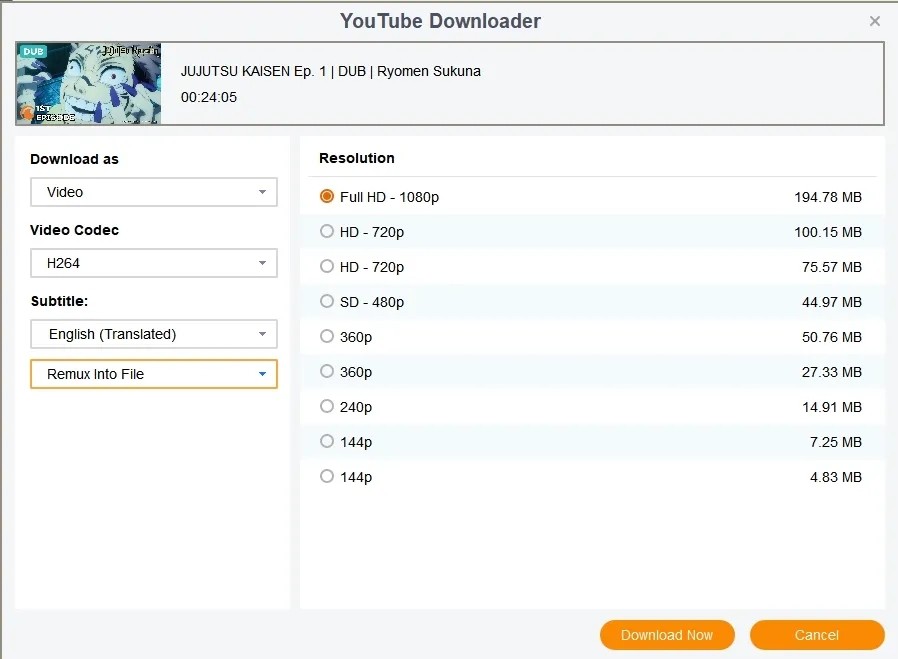This screenshot has width=898, height=659.
Task: Click the Resolution heading
Action: click(x=357, y=158)
